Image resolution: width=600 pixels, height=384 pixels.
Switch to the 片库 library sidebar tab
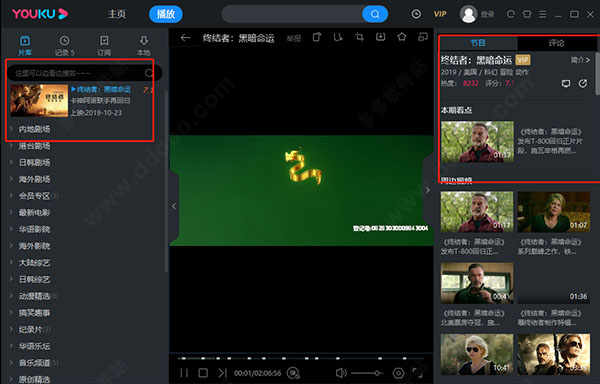[25, 45]
